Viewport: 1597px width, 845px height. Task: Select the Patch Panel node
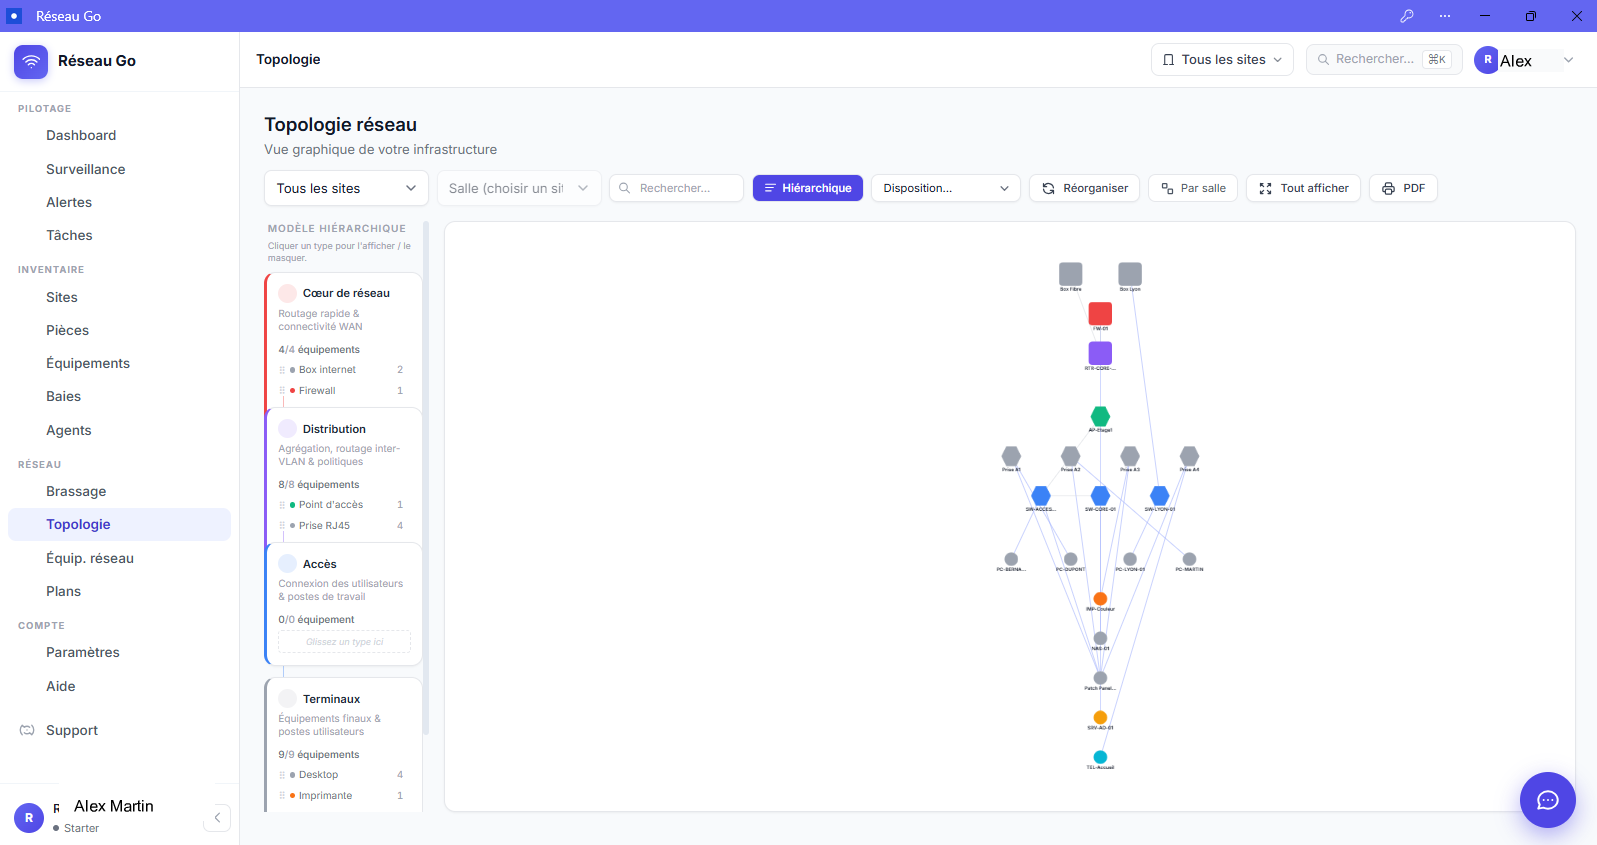pyautogui.click(x=1100, y=678)
